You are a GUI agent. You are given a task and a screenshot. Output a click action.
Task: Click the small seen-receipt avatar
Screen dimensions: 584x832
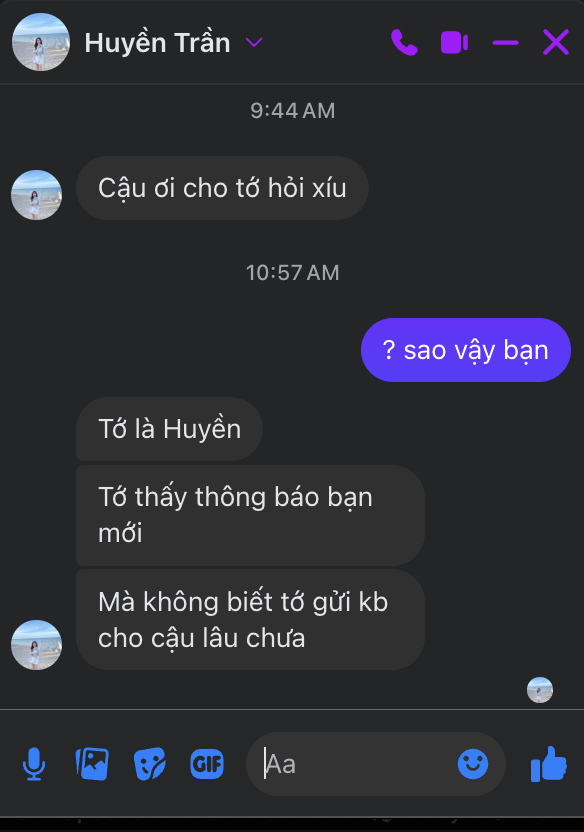(540, 690)
